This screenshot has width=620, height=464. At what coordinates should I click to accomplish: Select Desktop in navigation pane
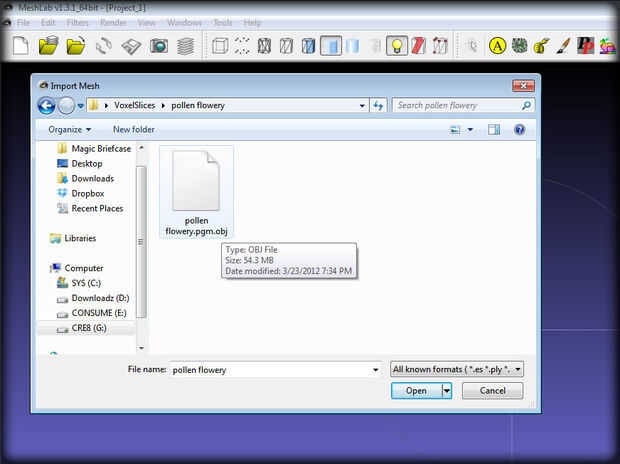(x=80, y=163)
